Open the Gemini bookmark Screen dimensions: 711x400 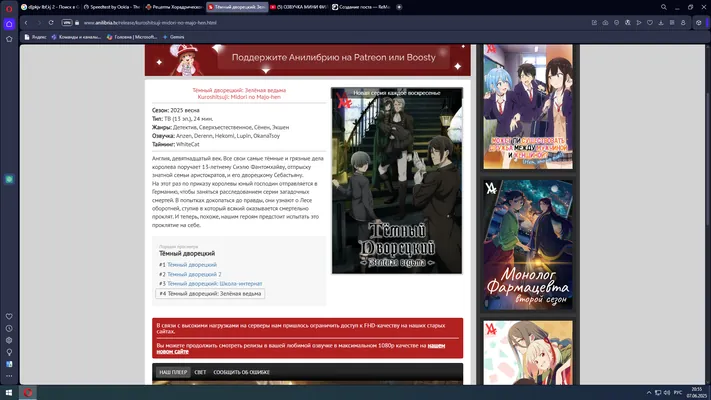point(174,37)
